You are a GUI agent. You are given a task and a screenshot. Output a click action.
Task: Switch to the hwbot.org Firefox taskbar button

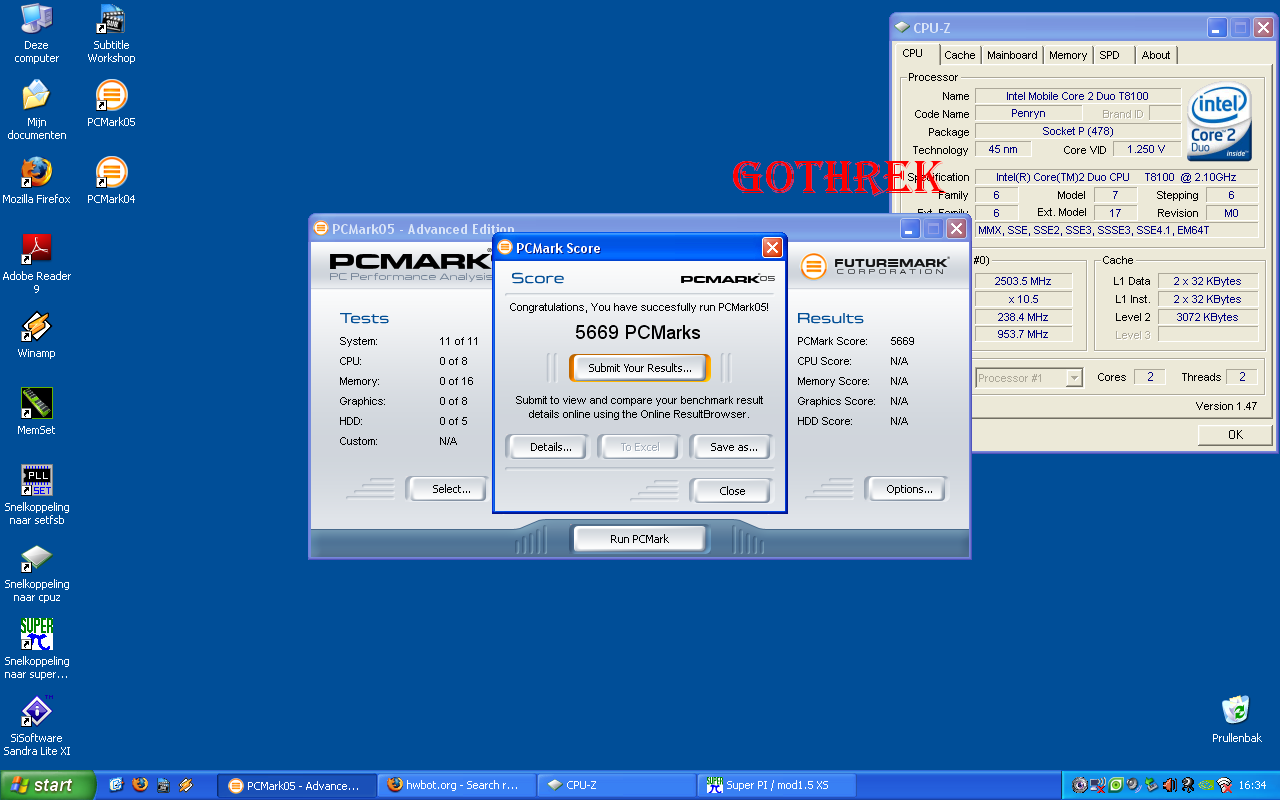(x=457, y=786)
